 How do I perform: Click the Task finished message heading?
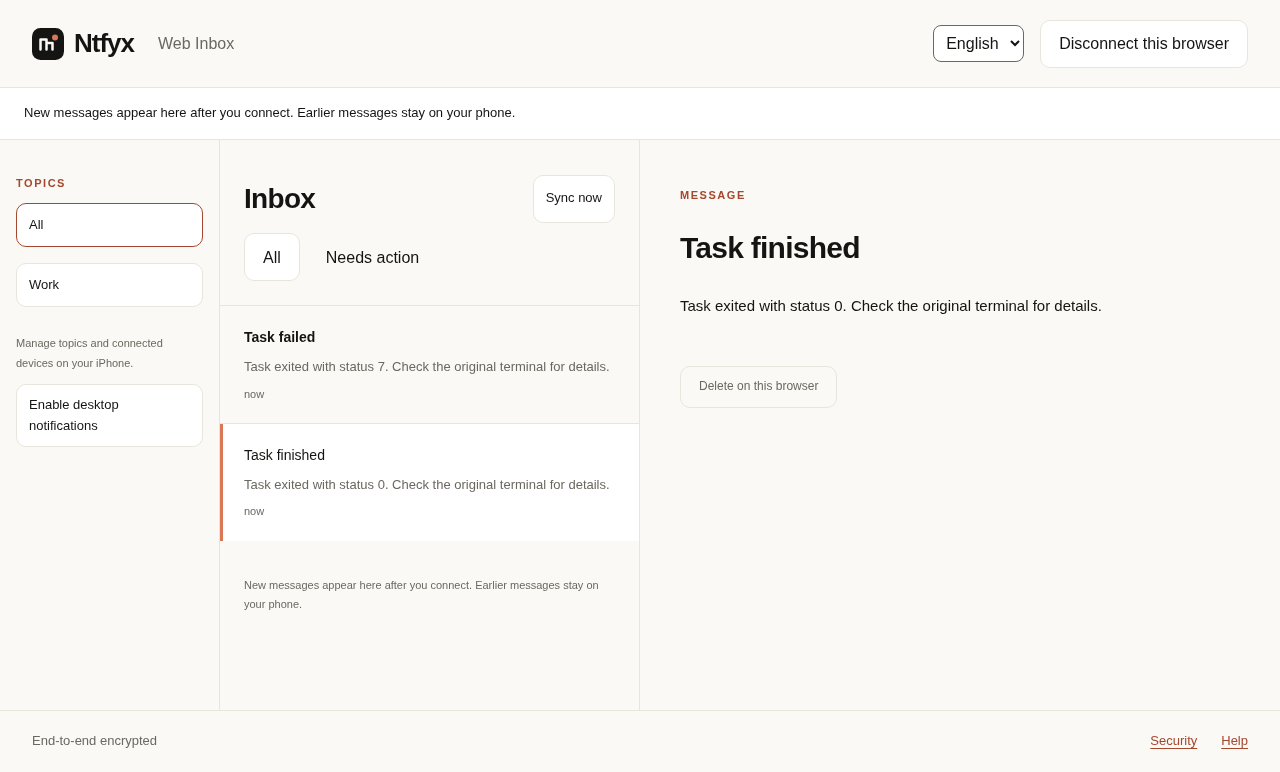point(770,248)
